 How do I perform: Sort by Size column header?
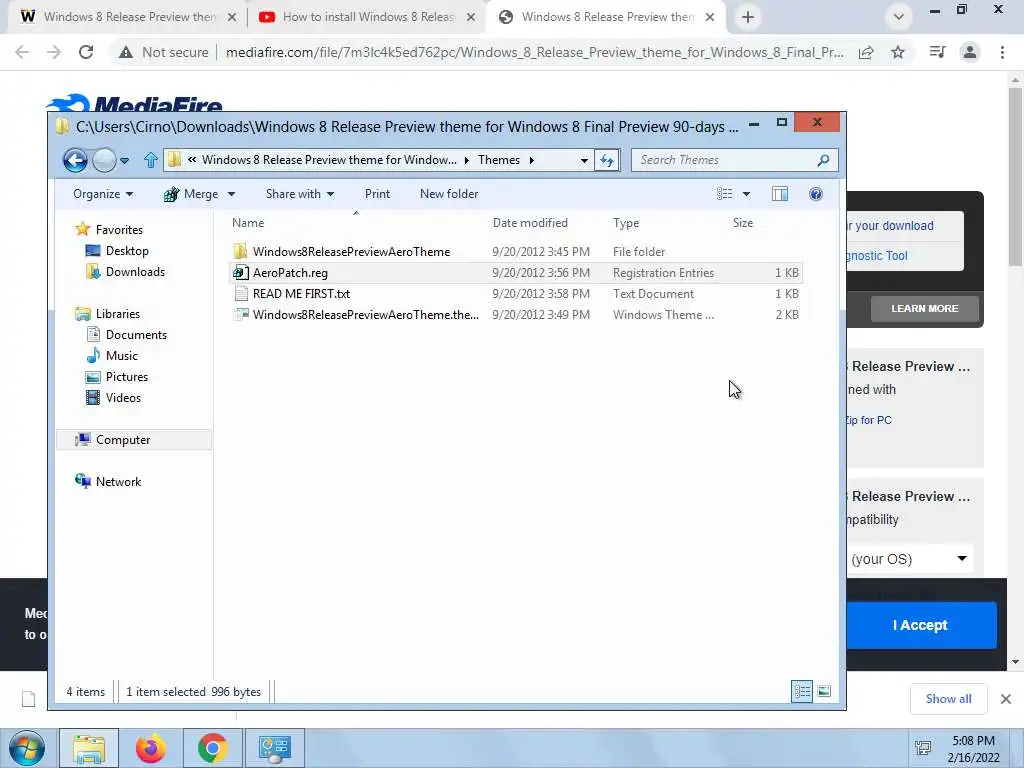pyautogui.click(x=743, y=223)
